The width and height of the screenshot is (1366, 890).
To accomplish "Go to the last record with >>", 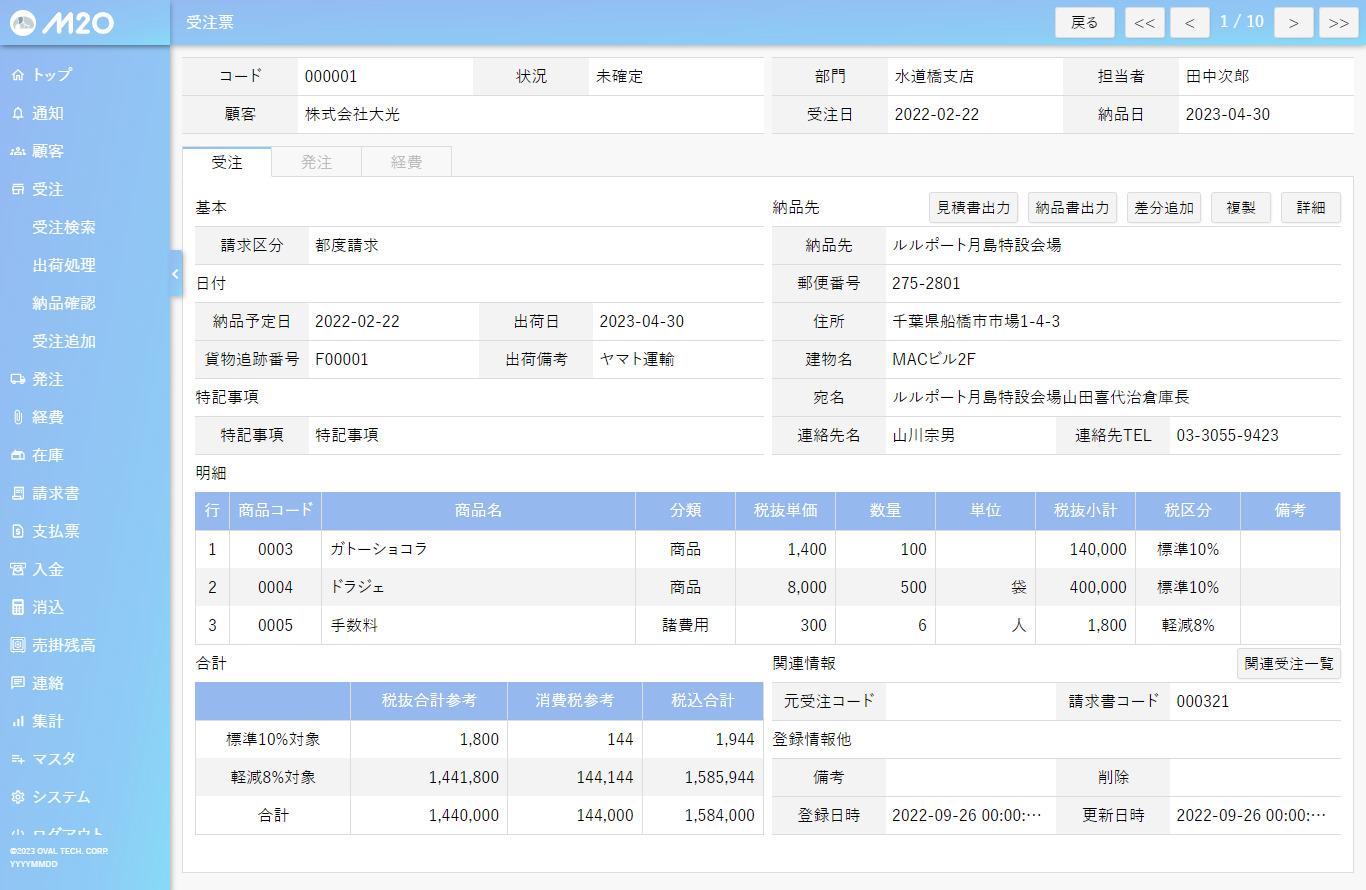I will click(x=1338, y=23).
